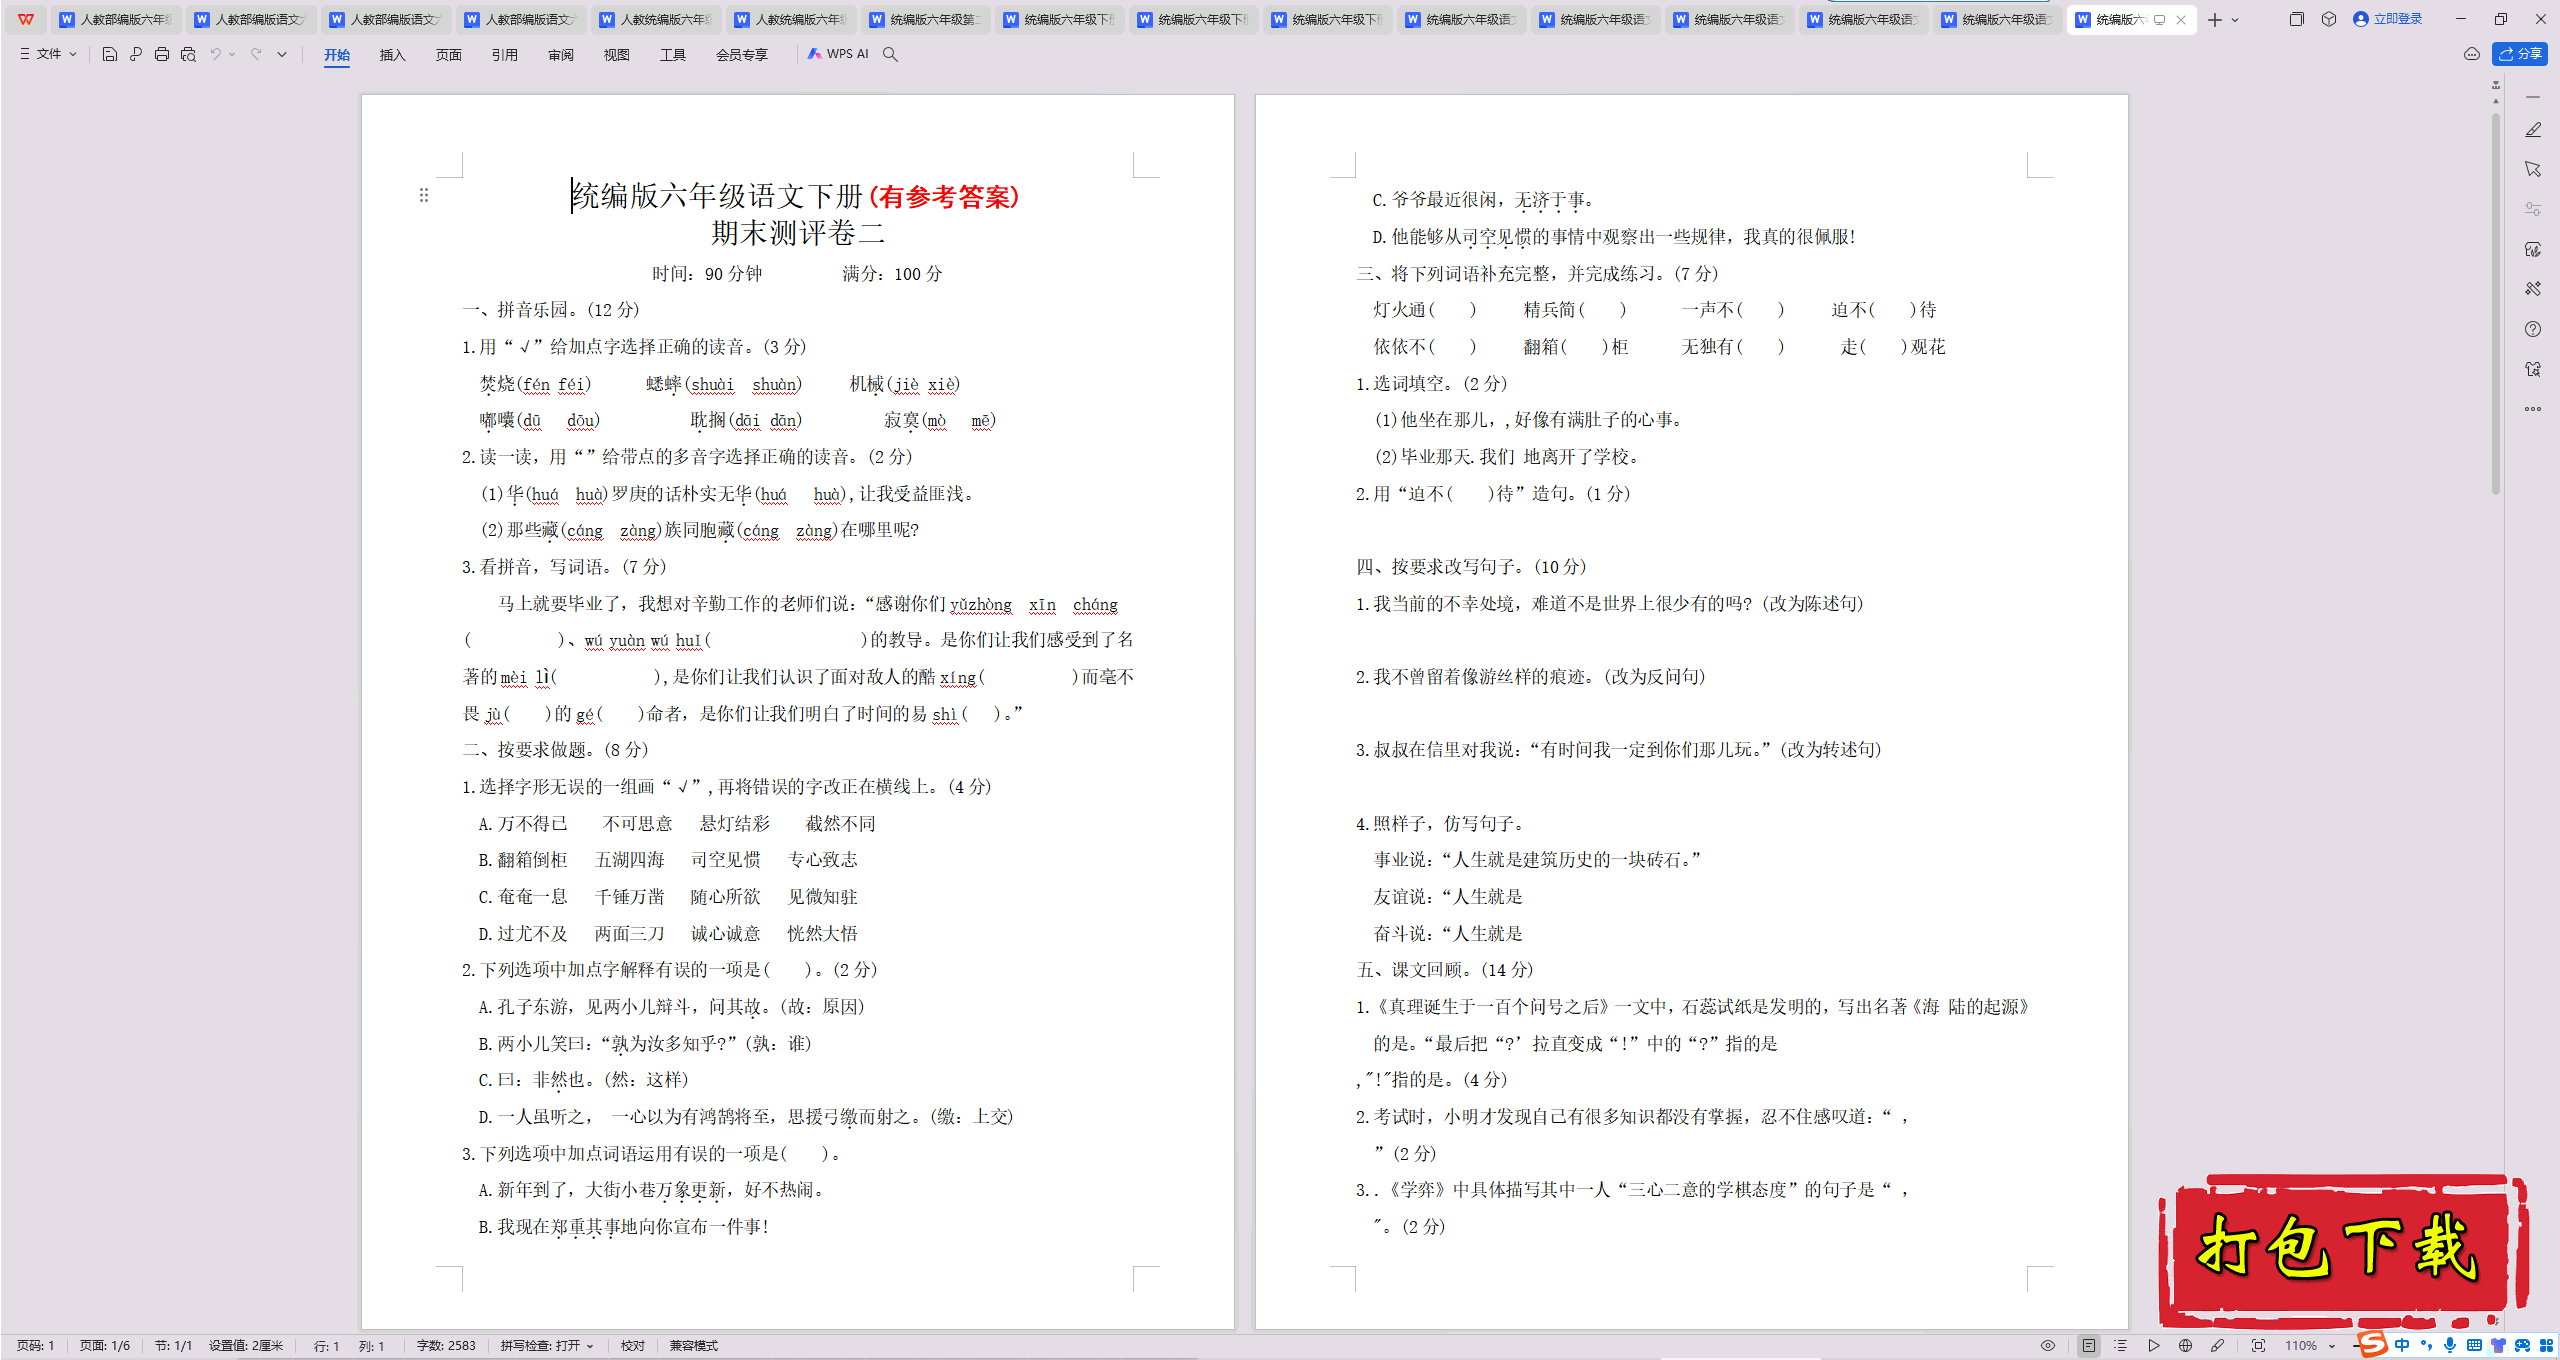Open the new tab options dropdown arrow

2235,20
